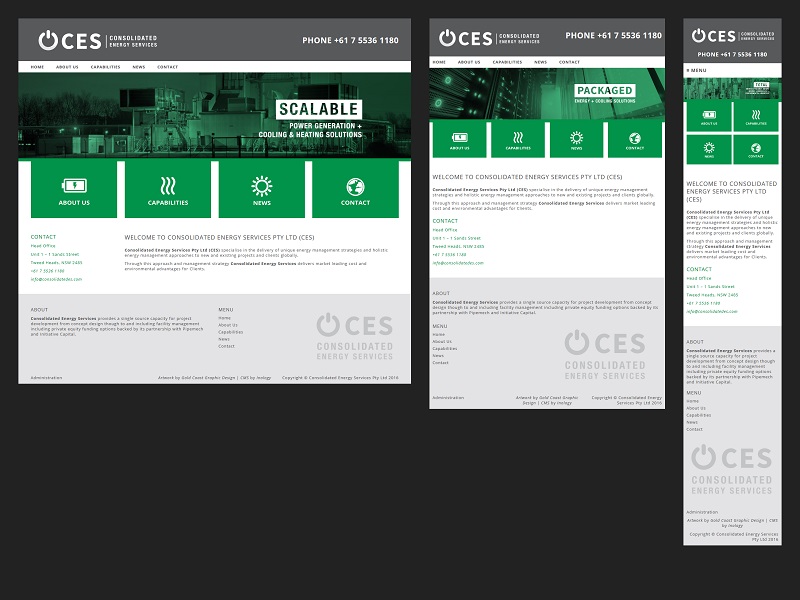Click About Us battery tile in desktop layout
Screen dimensions: 800x600
(74, 190)
